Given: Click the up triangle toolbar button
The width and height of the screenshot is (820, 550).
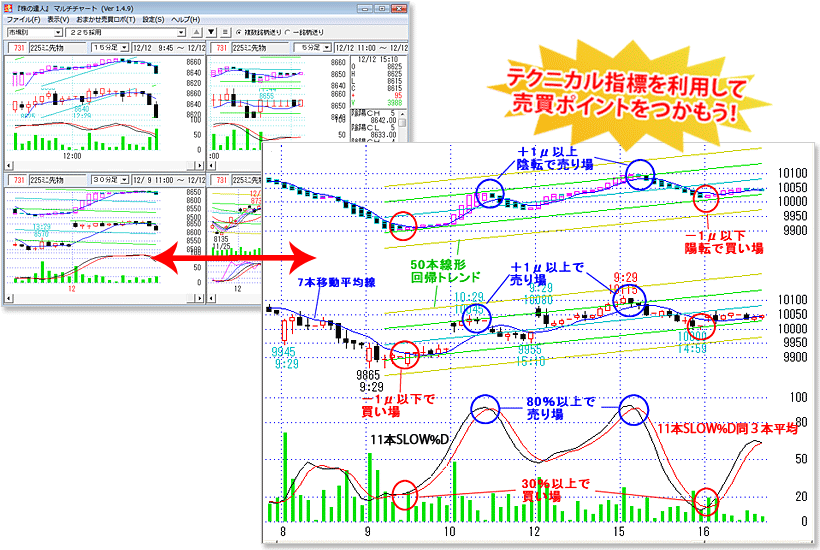Looking at the screenshot, I should 197,32.
